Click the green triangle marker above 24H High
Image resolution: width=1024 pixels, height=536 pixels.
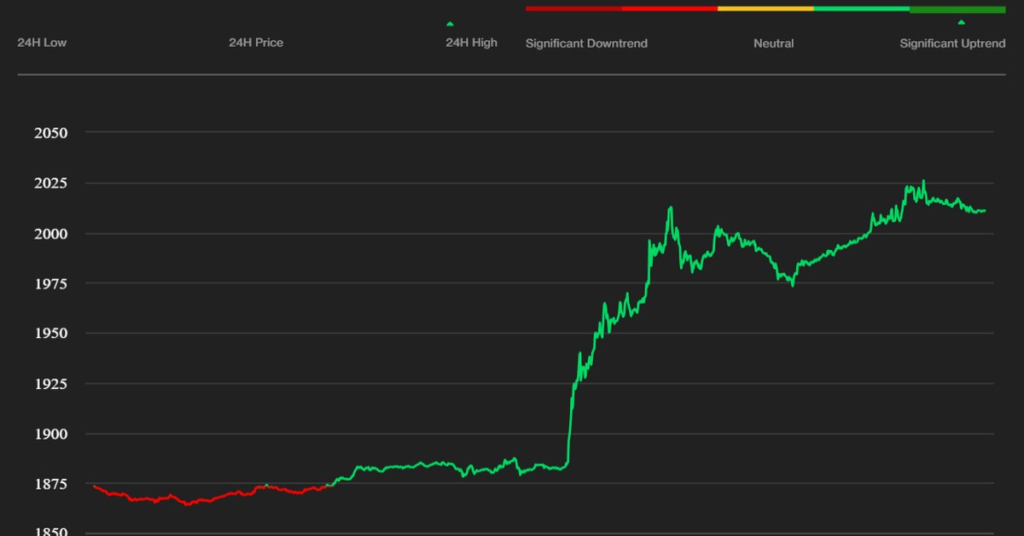(450, 23)
